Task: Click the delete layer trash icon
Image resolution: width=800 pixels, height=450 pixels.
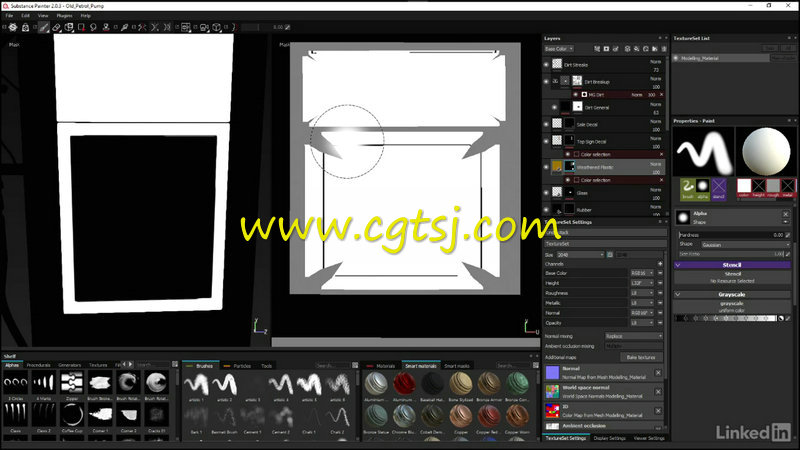Action: tap(664, 49)
